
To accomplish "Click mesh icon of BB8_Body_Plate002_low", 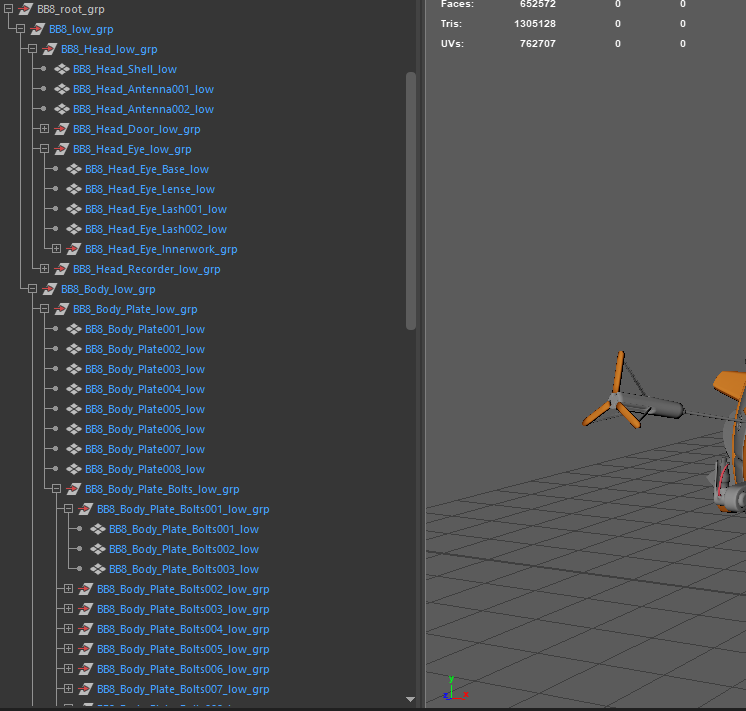I will coord(74,349).
